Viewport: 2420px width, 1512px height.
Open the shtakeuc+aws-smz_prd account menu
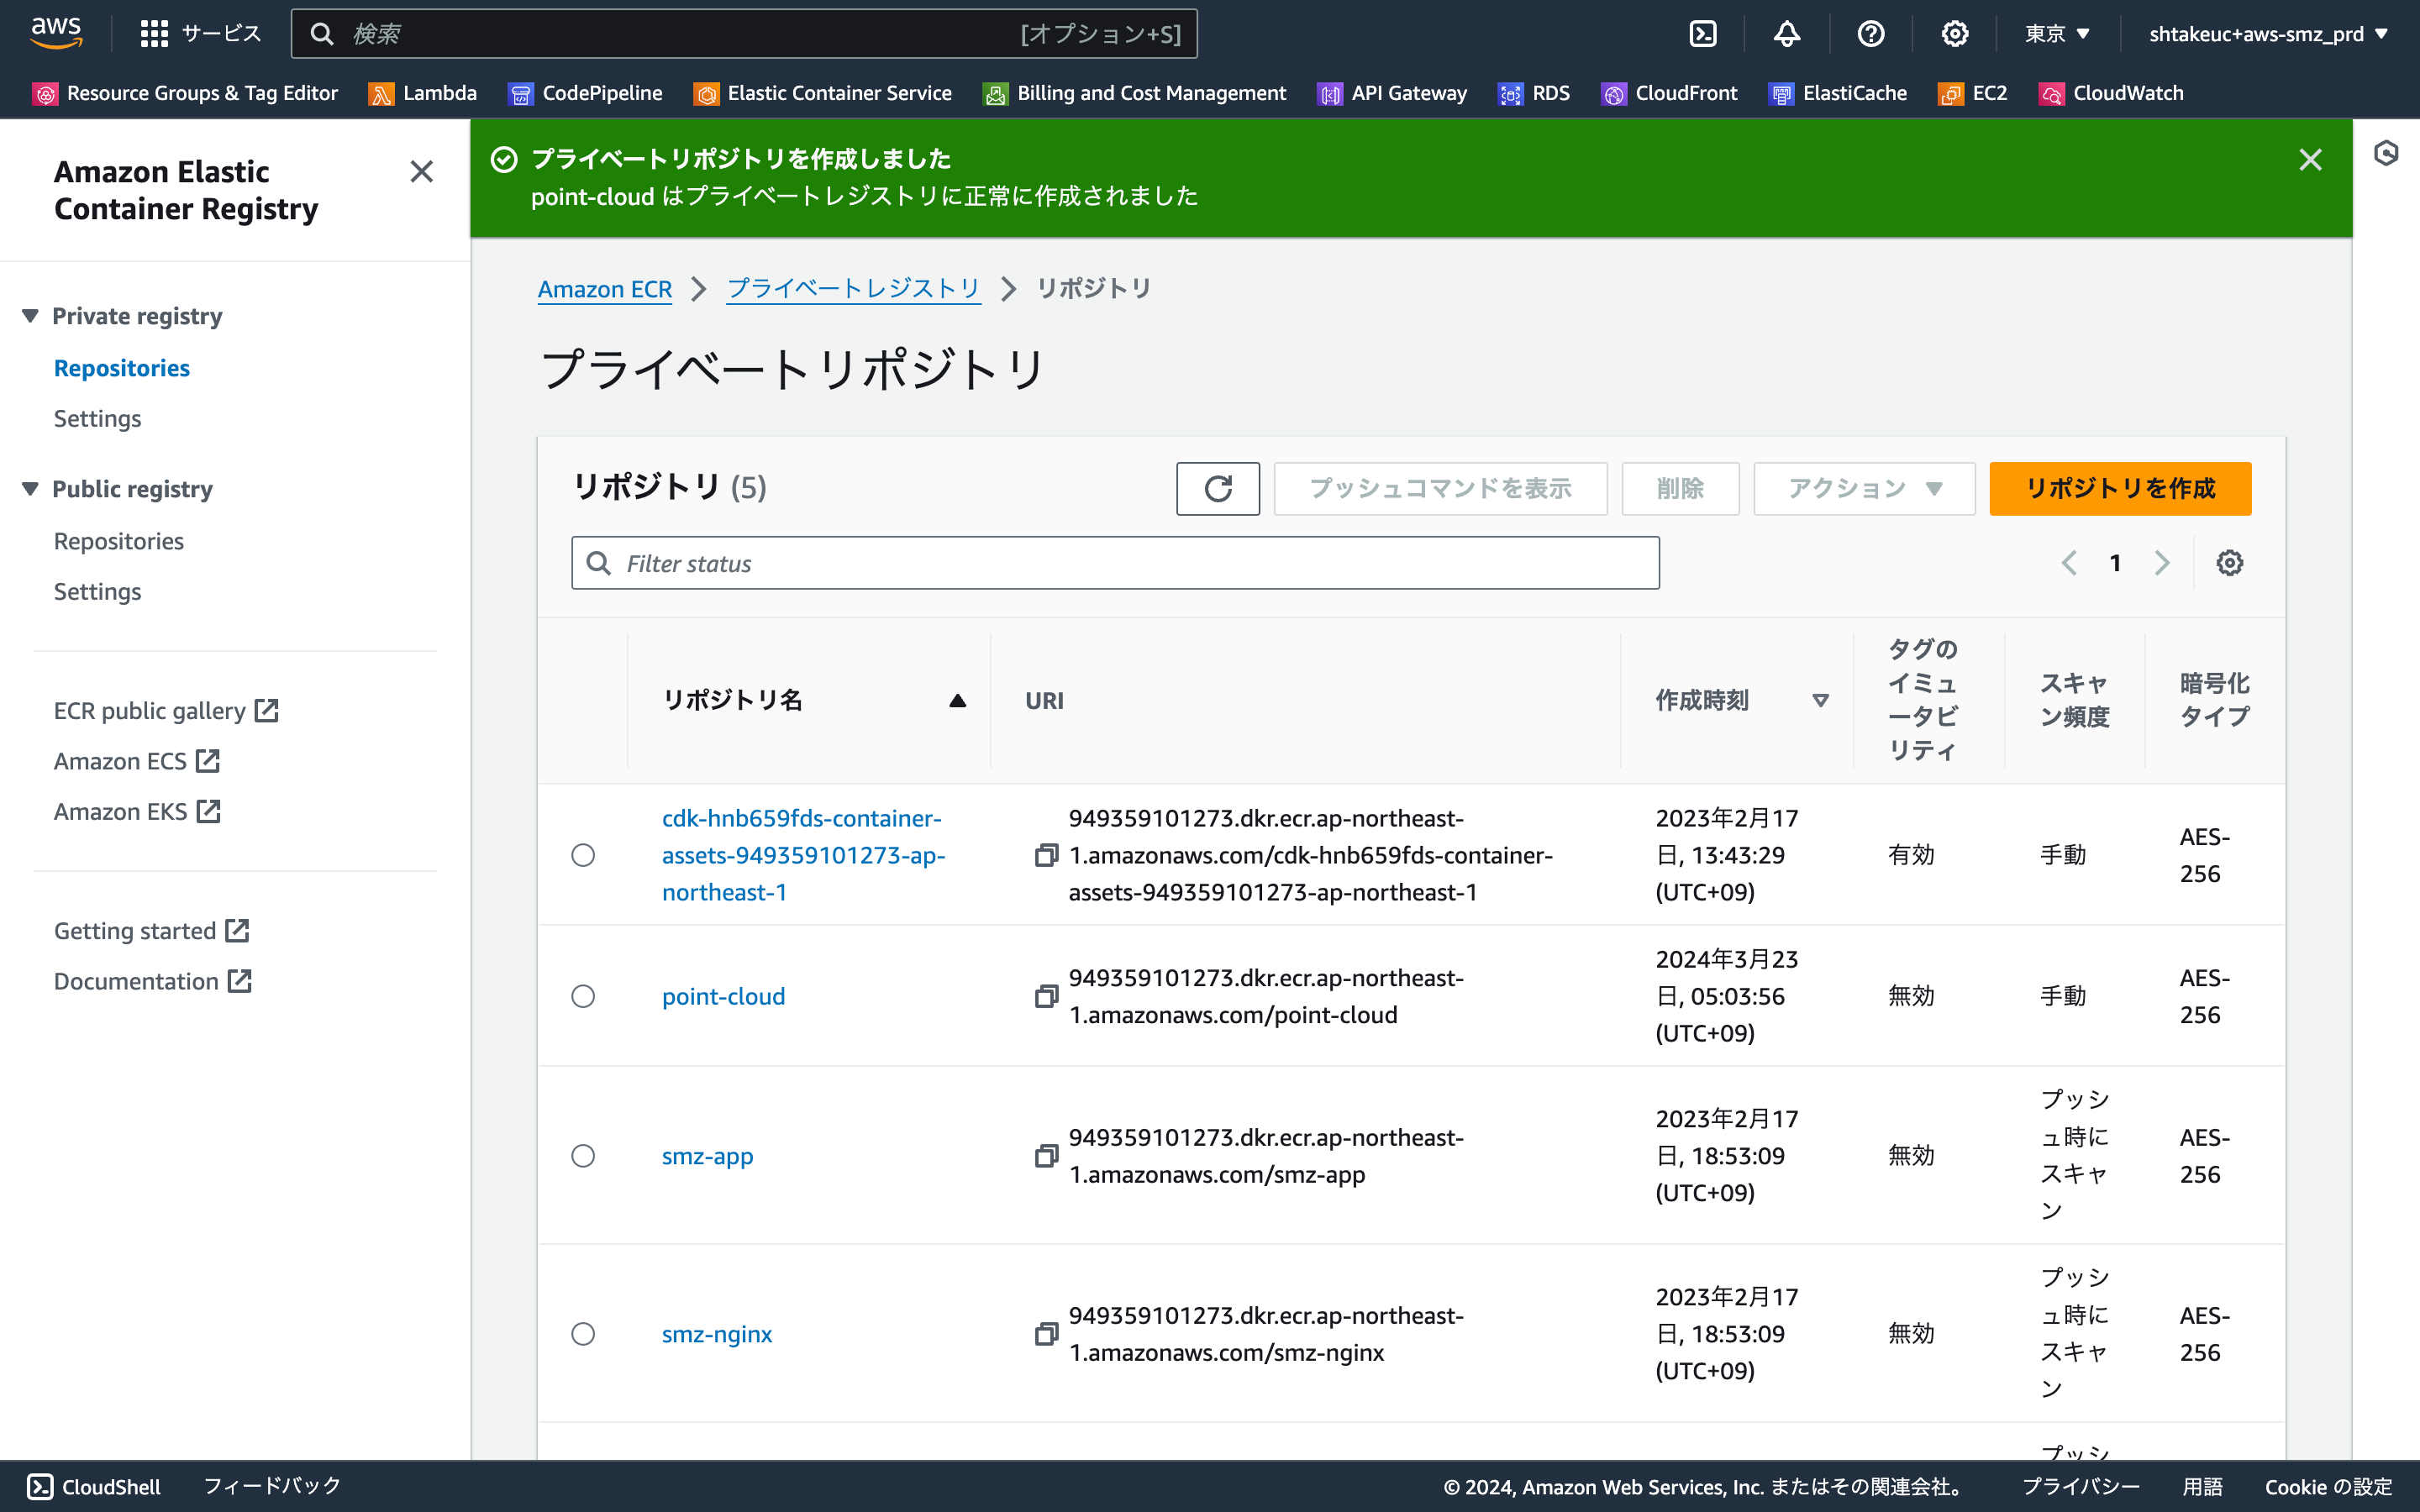pos(2268,34)
